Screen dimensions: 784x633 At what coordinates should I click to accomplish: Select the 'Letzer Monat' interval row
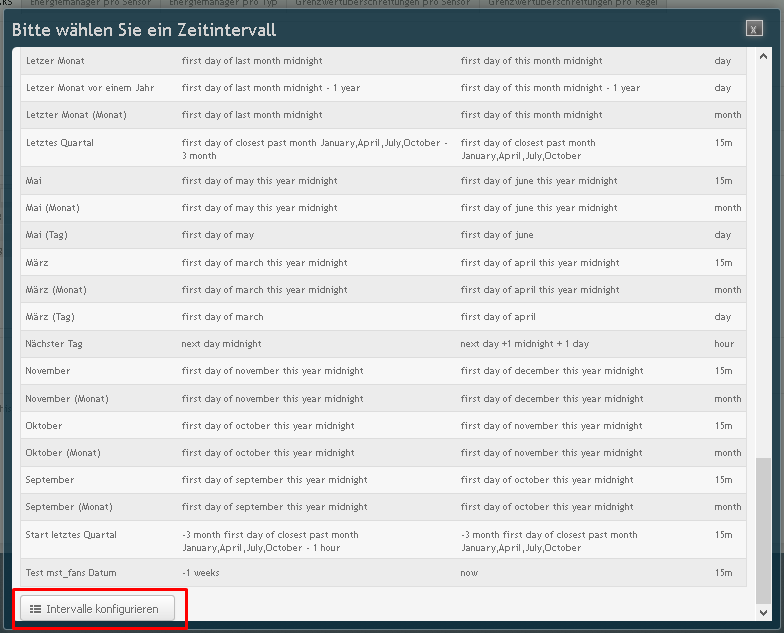pyautogui.click(x=383, y=61)
